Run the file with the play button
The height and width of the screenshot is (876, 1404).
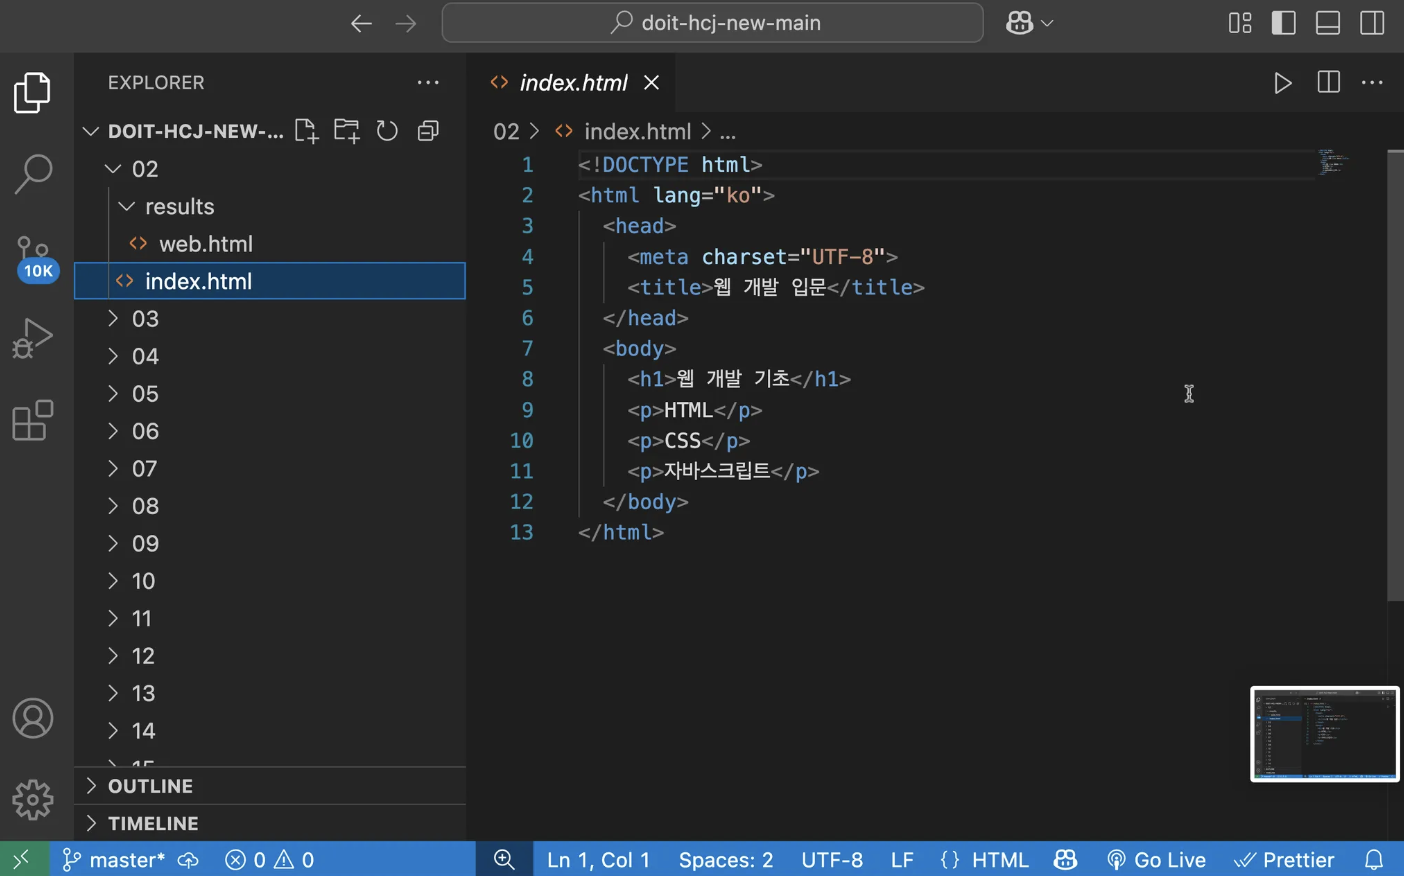point(1282,83)
